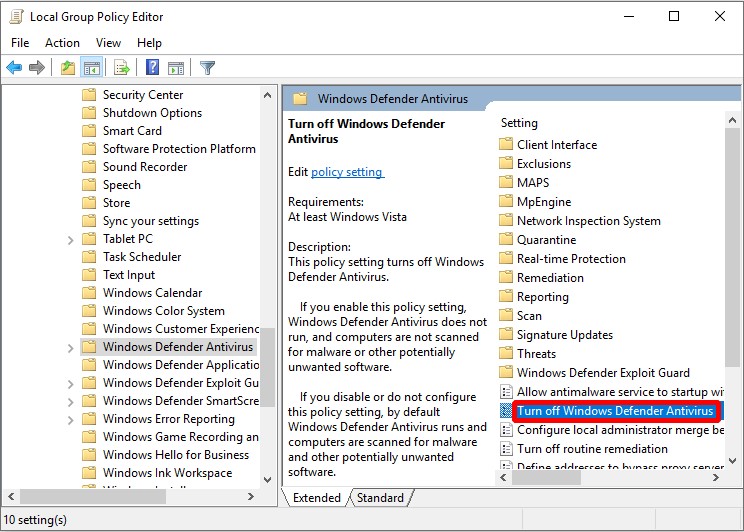Open the Remediation folder
744x532 pixels.
point(550,278)
